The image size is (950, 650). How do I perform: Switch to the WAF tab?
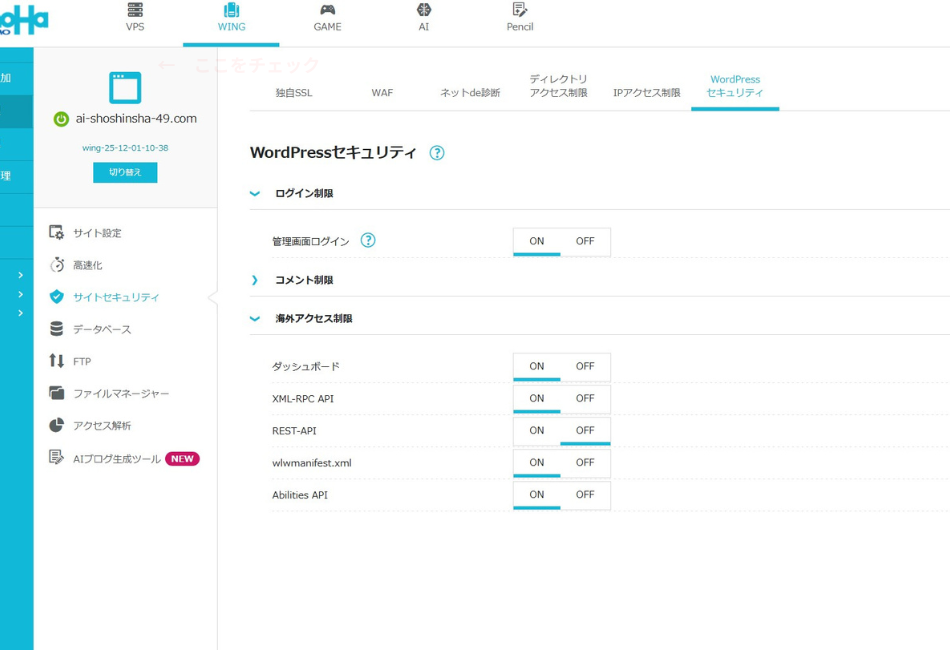[x=382, y=92]
